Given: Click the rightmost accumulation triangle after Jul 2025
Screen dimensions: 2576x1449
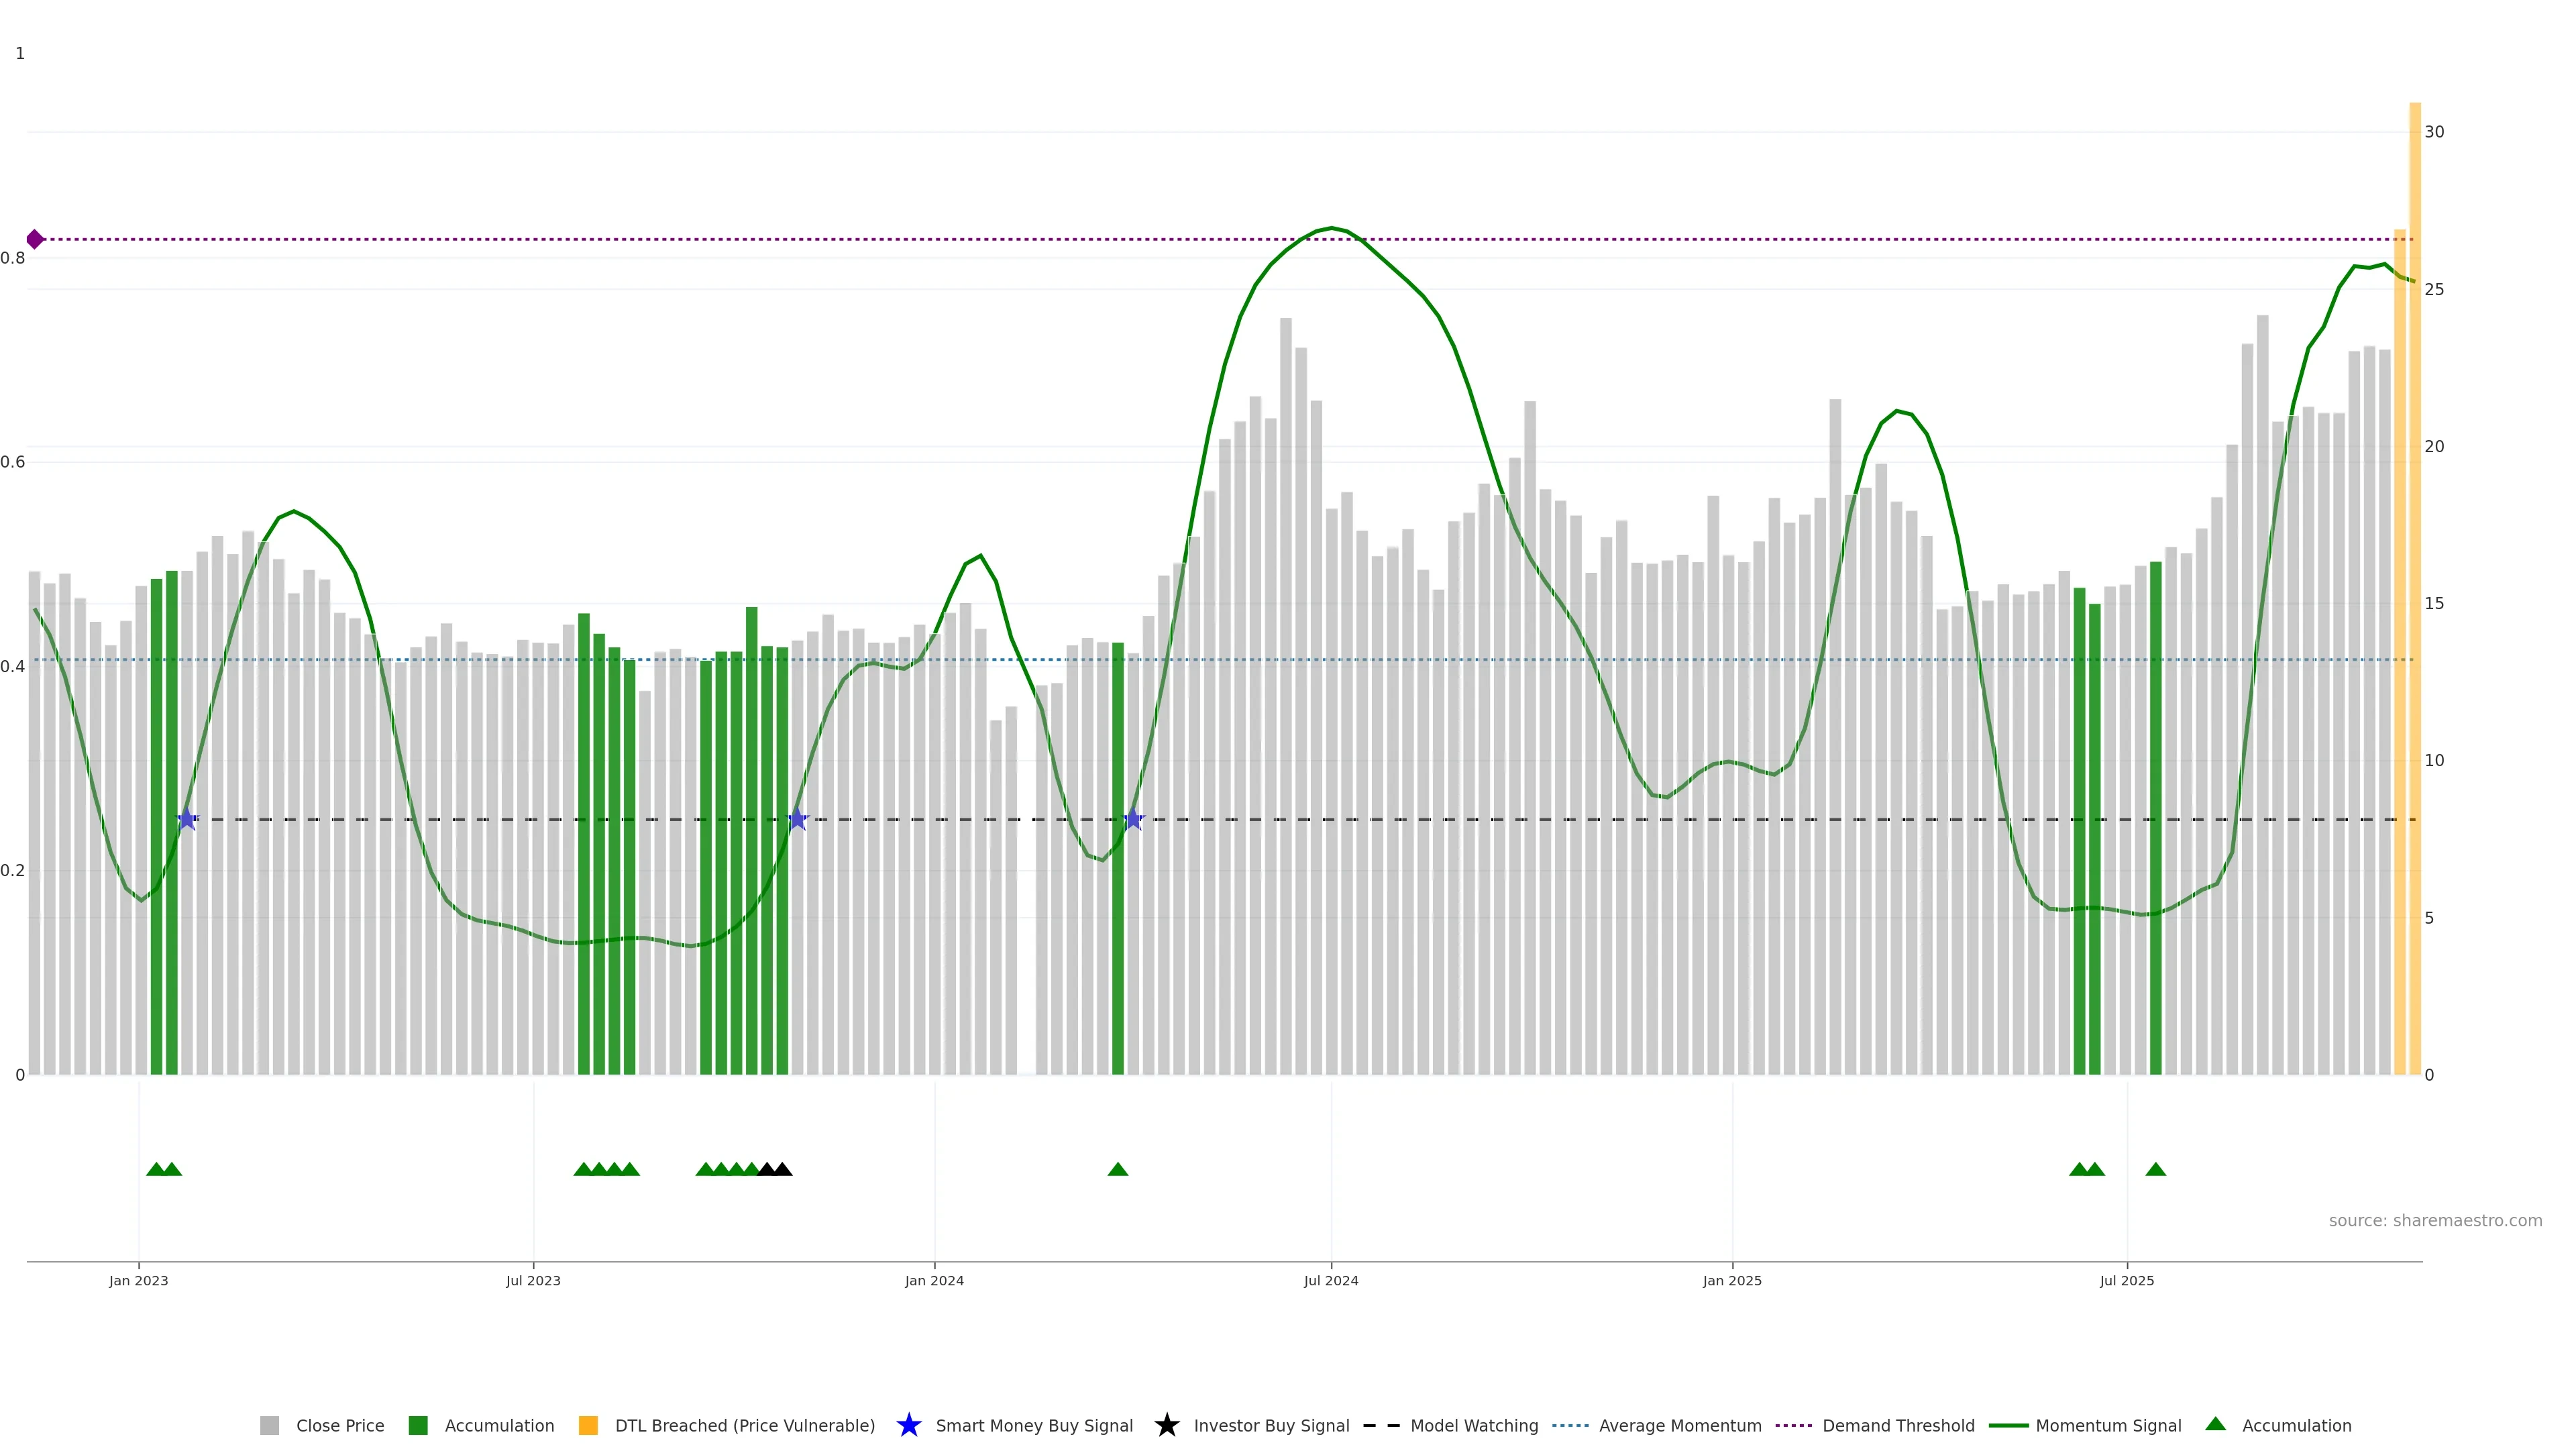Looking at the screenshot, I should 2155,1169.
